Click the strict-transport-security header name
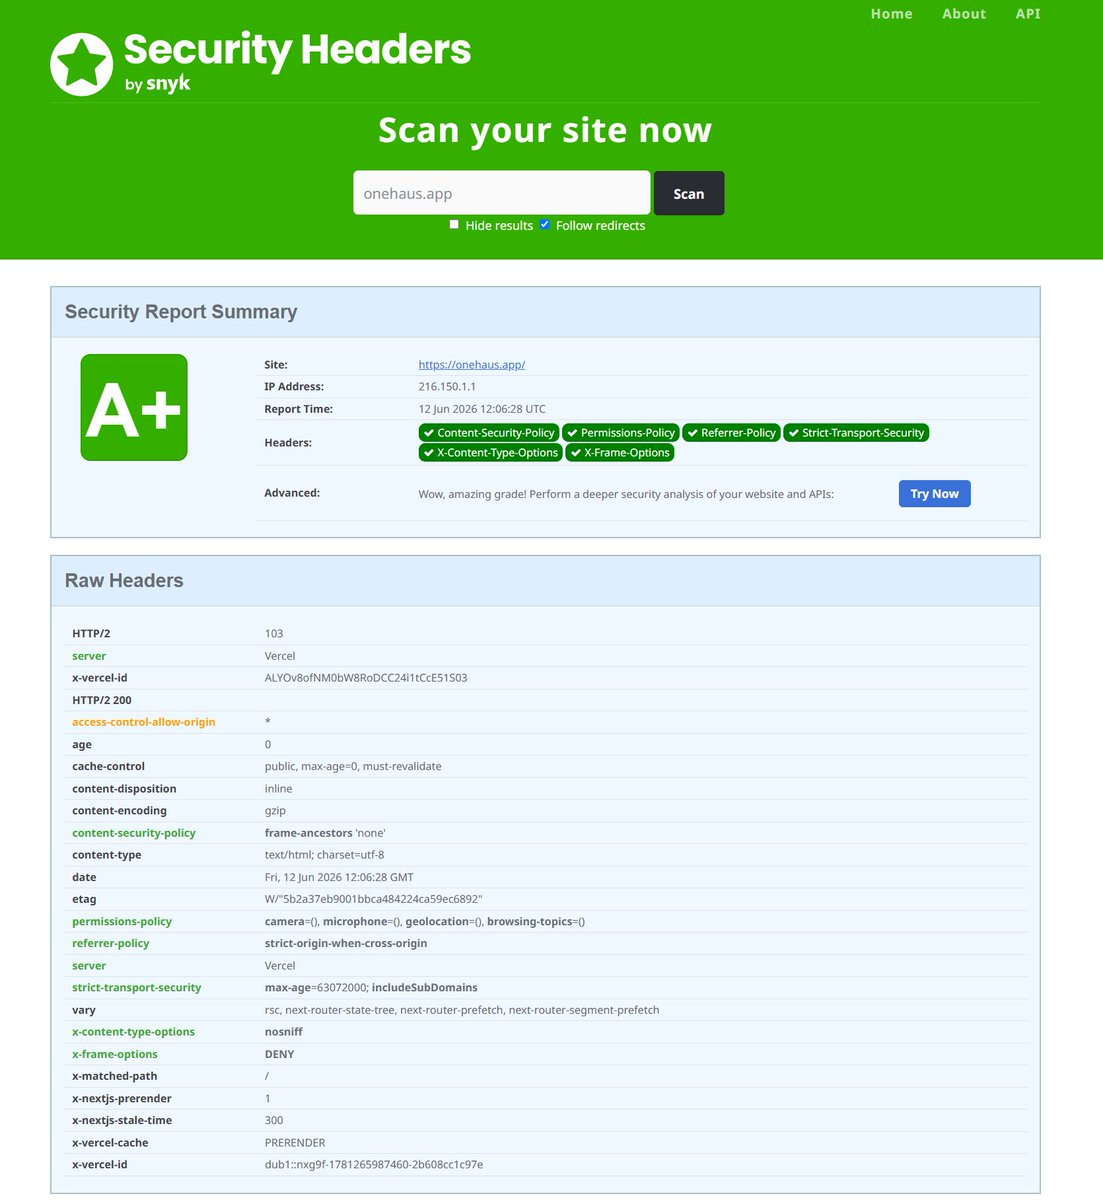Screen dimensions: 1103x1200 coord(137,988)
